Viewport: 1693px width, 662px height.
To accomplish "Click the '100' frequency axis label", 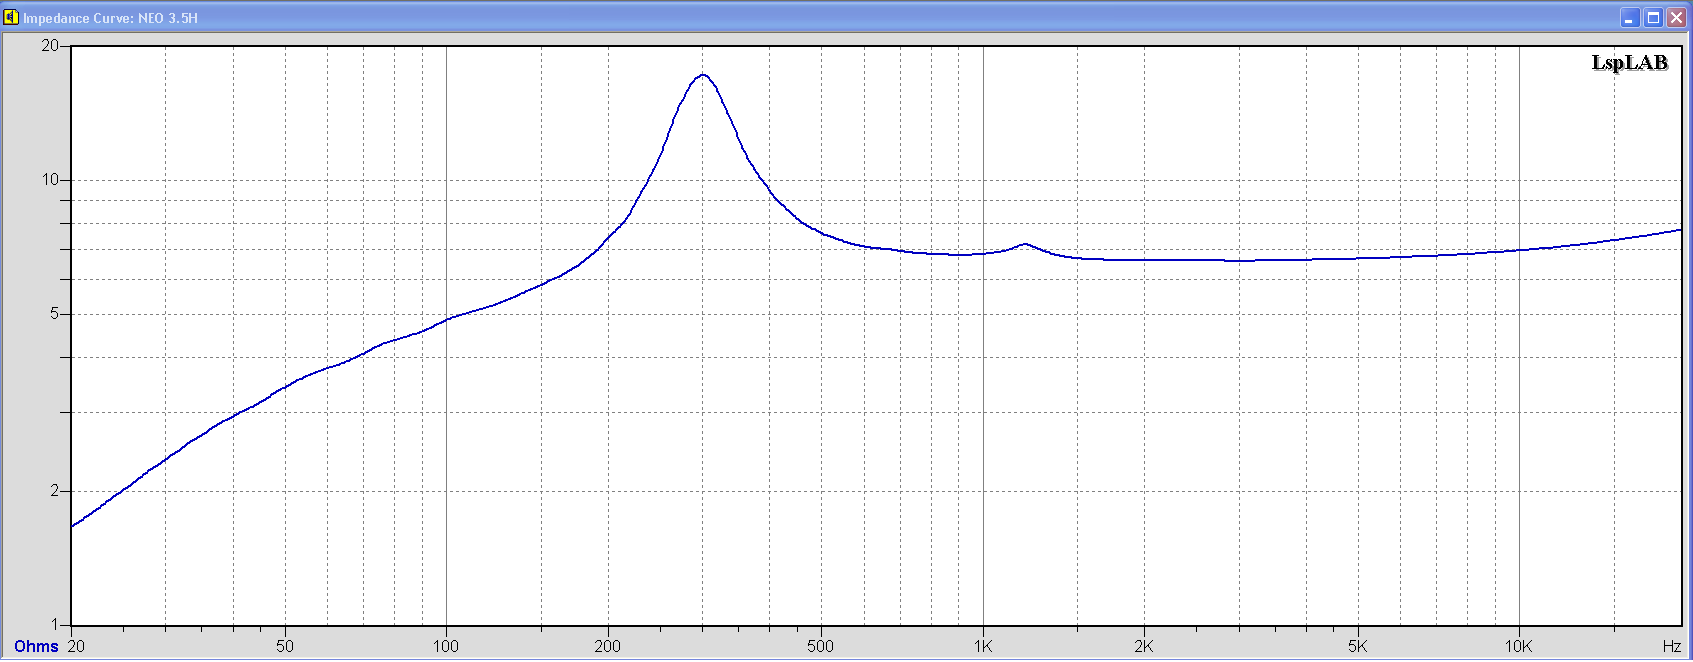I will click(446, 646).
